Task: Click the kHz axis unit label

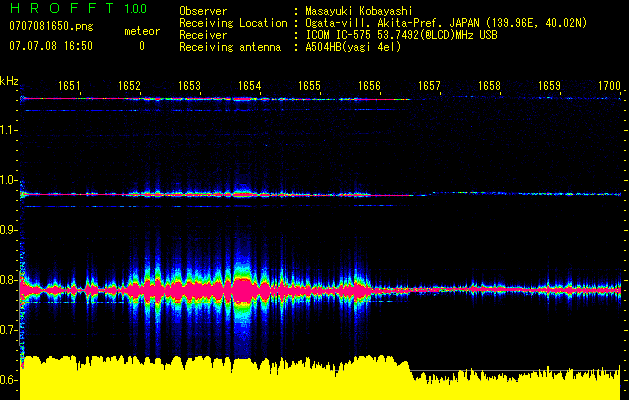Action: [x=9, y=81]
